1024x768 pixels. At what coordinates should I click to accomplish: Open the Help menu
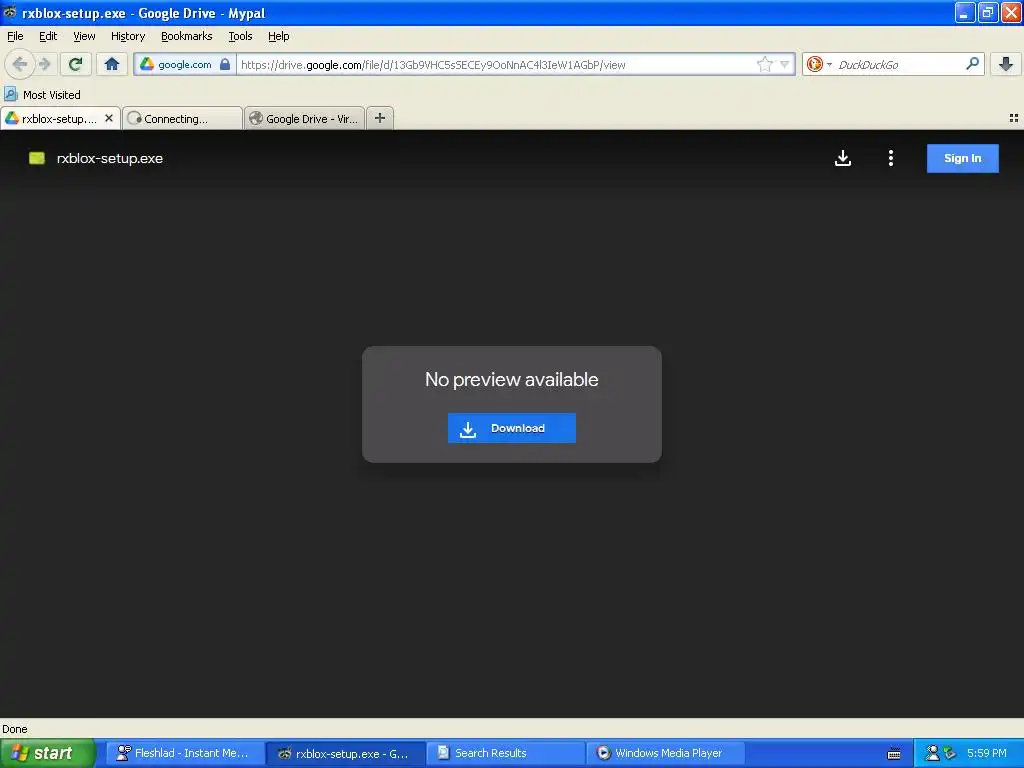[278, 36]
